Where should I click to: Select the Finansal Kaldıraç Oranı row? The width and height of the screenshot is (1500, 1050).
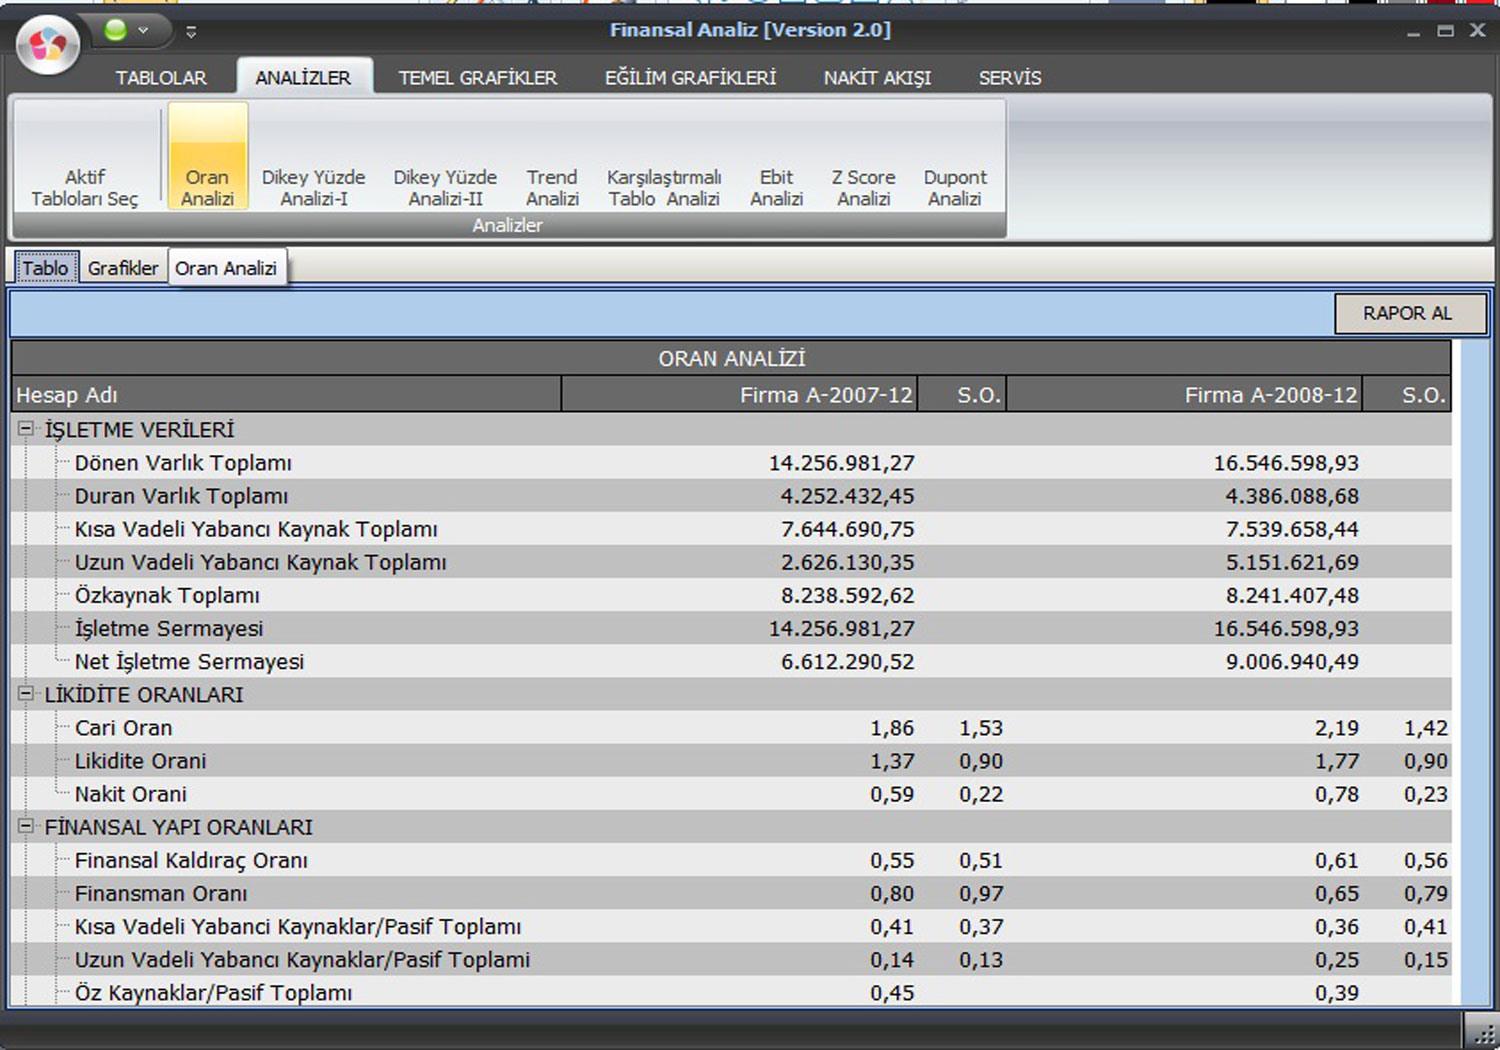point(731,860)
